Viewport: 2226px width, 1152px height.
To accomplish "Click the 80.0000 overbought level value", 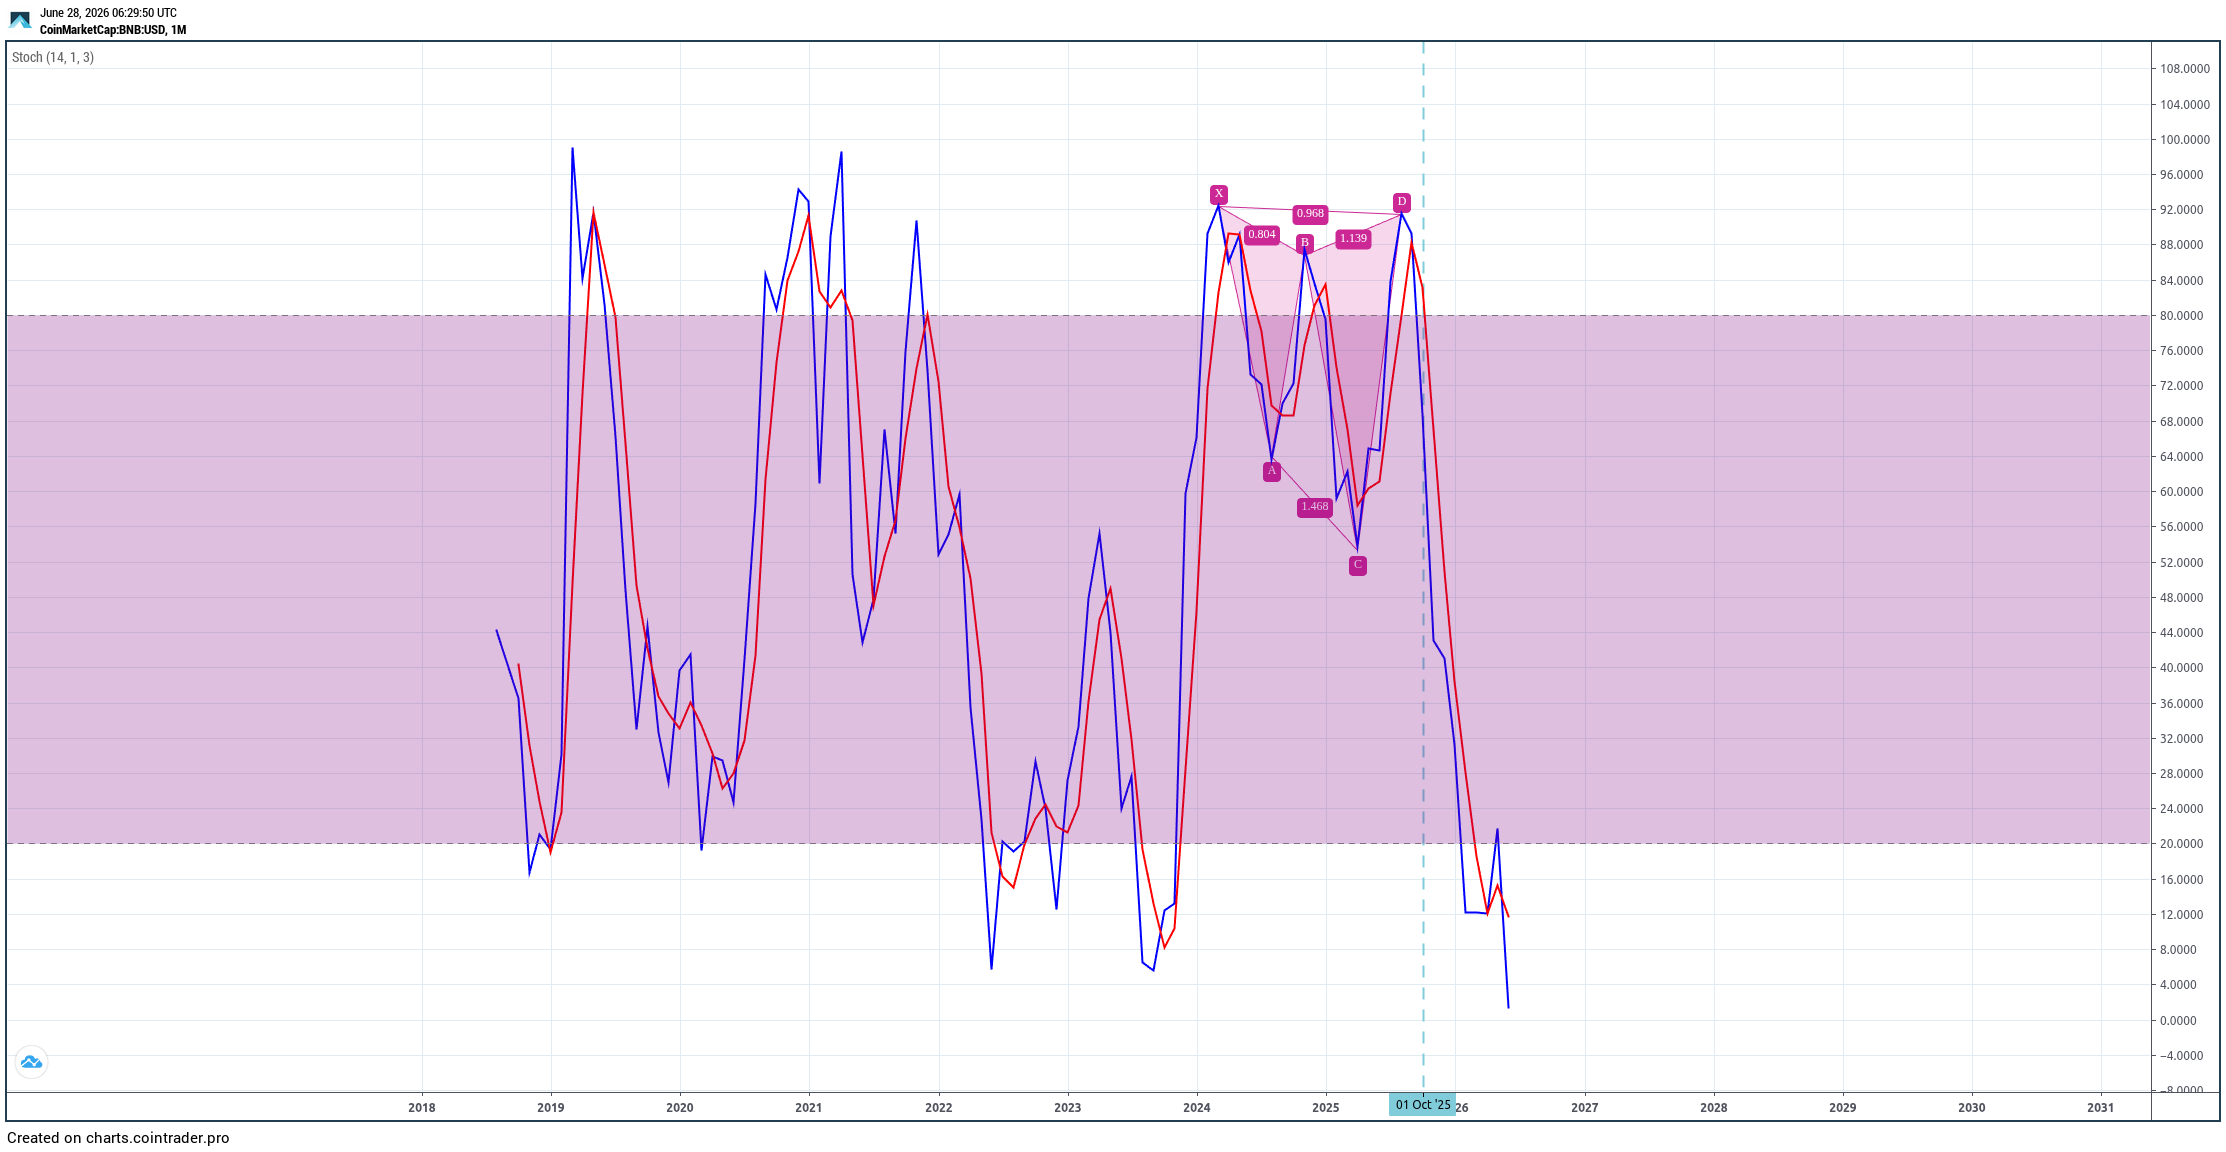I will coord(2181,316).
